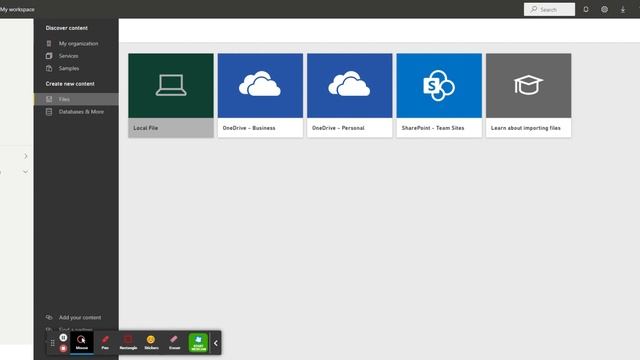This screenshot has height=360, width=640.
Task: Select the Pen annotation tool
Action: click(105, 342)
